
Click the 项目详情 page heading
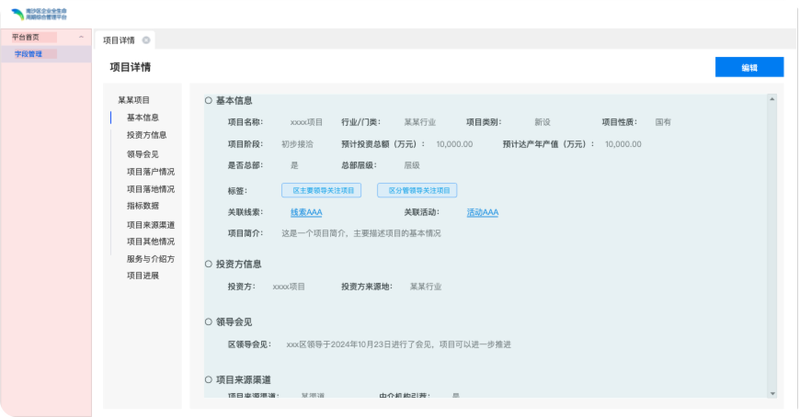tap(130, 67)
